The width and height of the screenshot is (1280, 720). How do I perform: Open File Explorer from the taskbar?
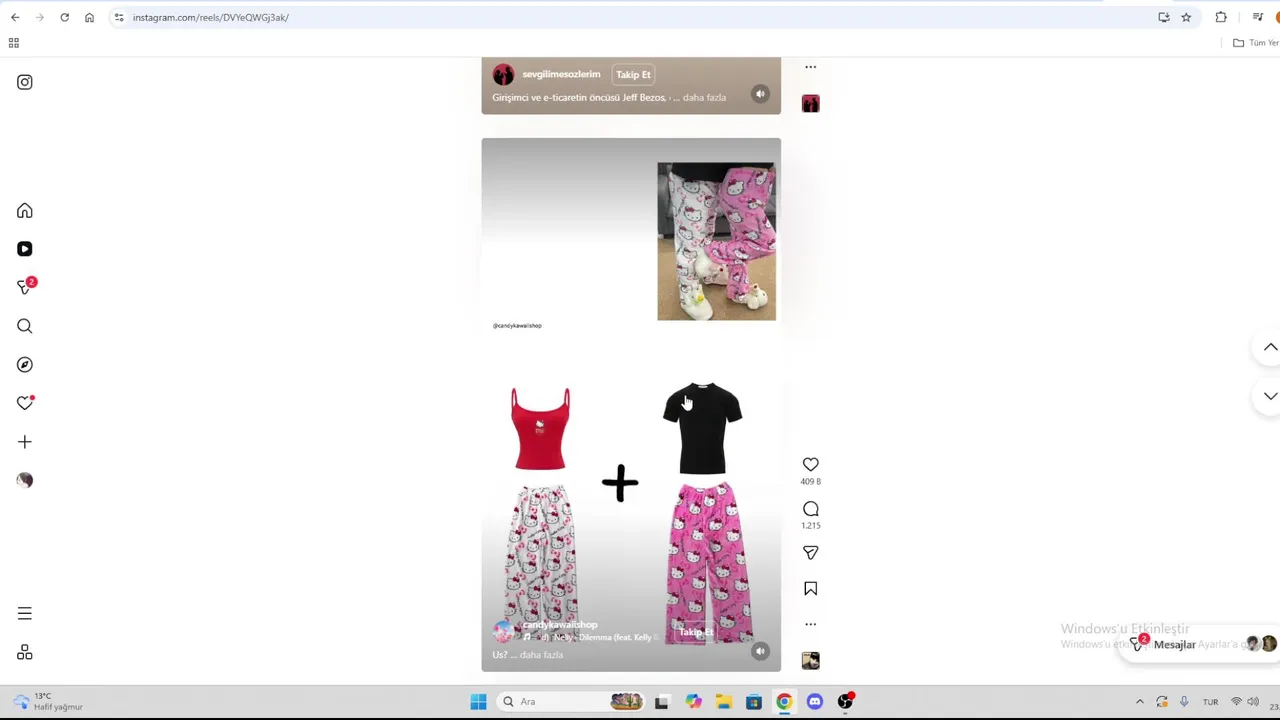click(x=723, y=702)
